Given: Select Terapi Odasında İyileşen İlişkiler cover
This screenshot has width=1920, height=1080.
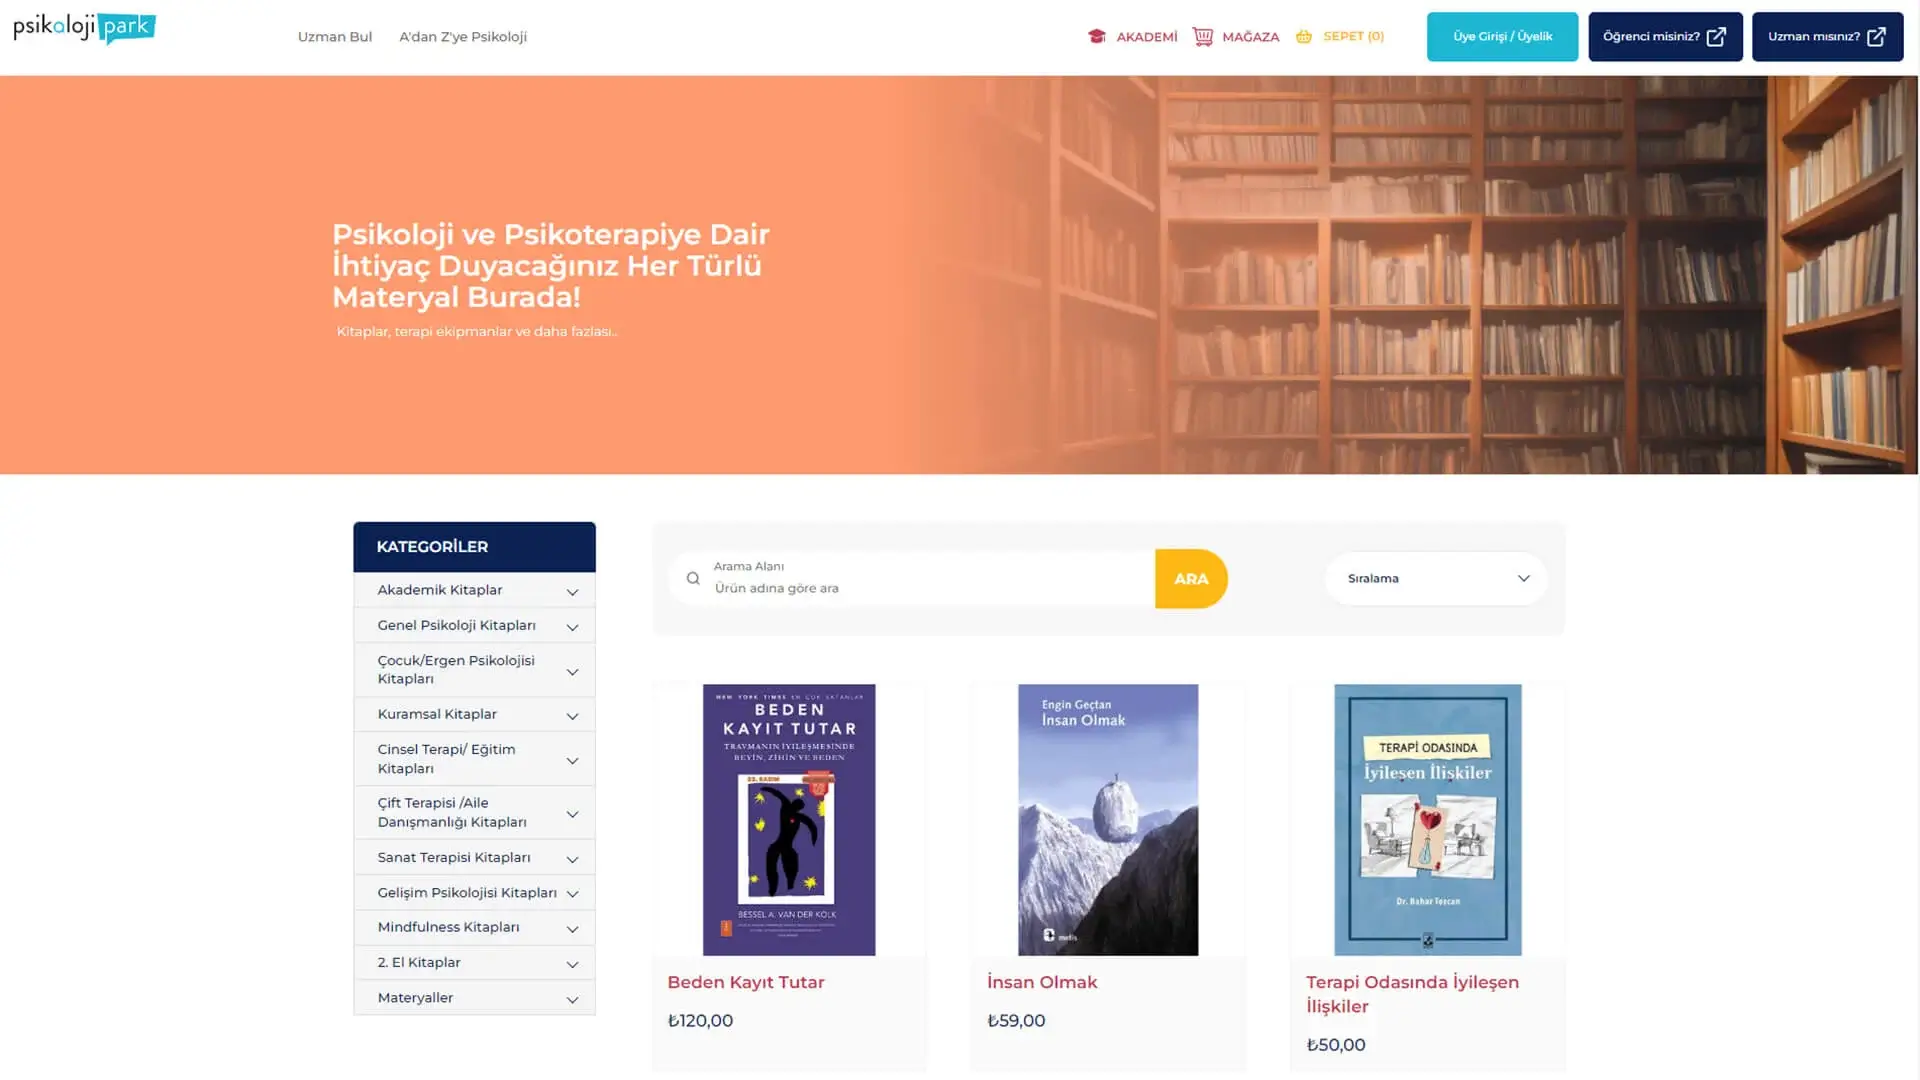Looking at the screenshot, I should coord(1427,820).
